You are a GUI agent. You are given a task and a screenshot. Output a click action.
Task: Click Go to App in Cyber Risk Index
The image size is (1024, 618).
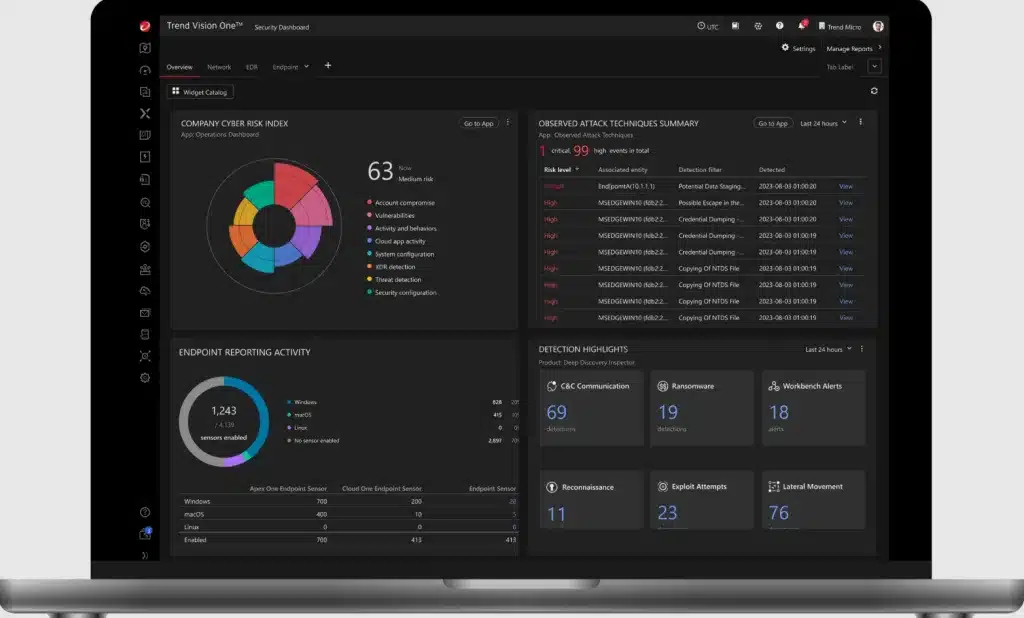click(x=479, y=123)
